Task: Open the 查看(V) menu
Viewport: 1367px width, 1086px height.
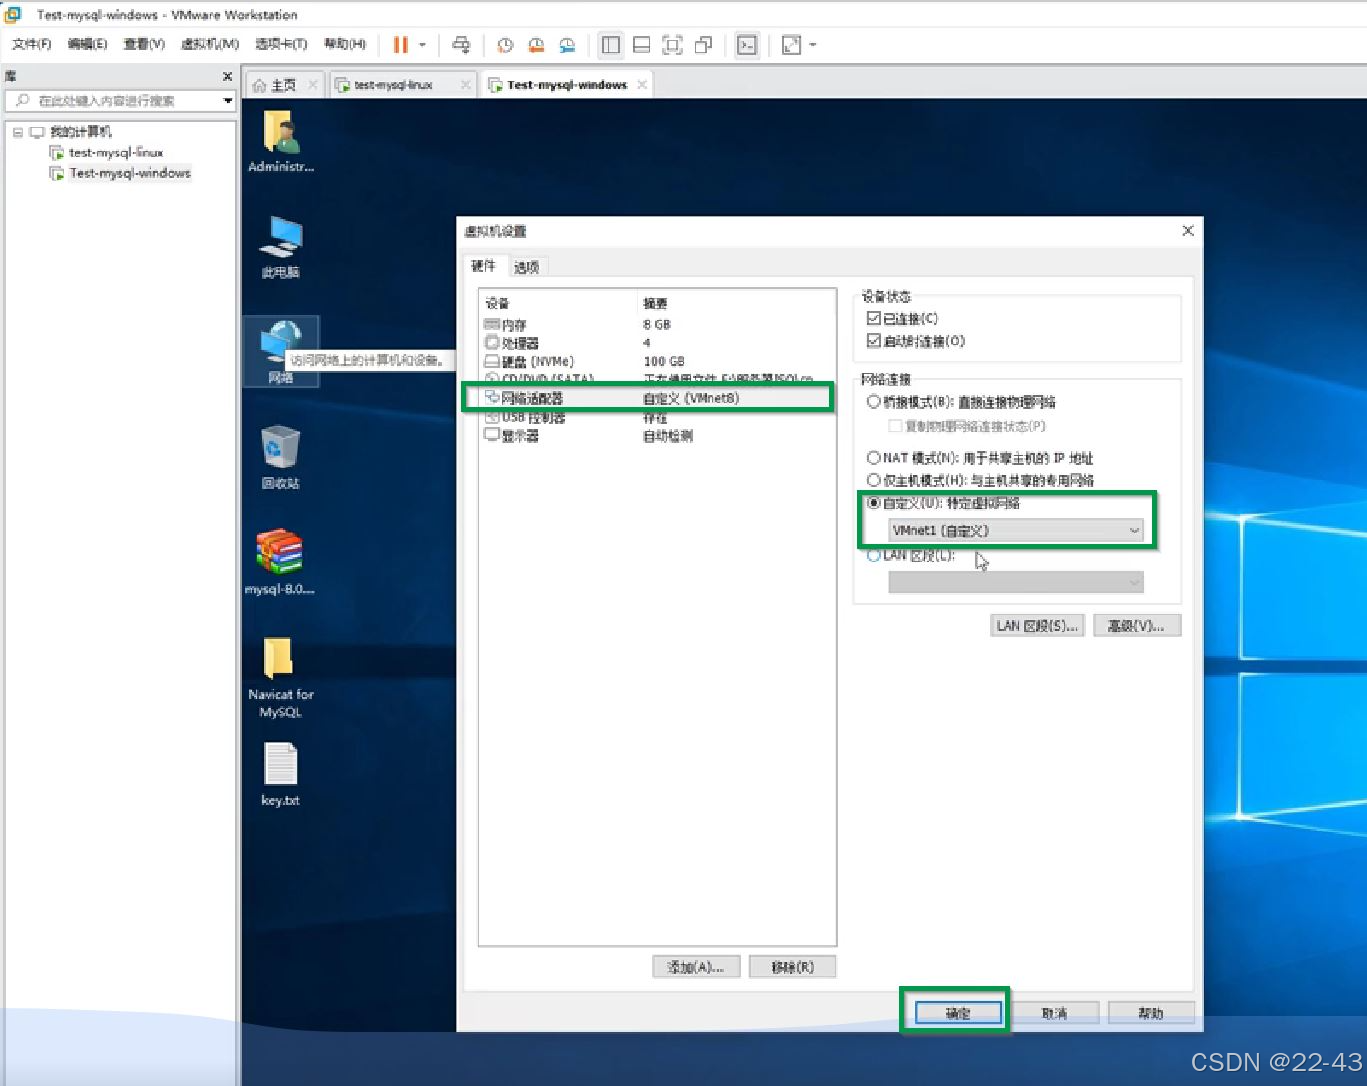Action: [144, 44]
